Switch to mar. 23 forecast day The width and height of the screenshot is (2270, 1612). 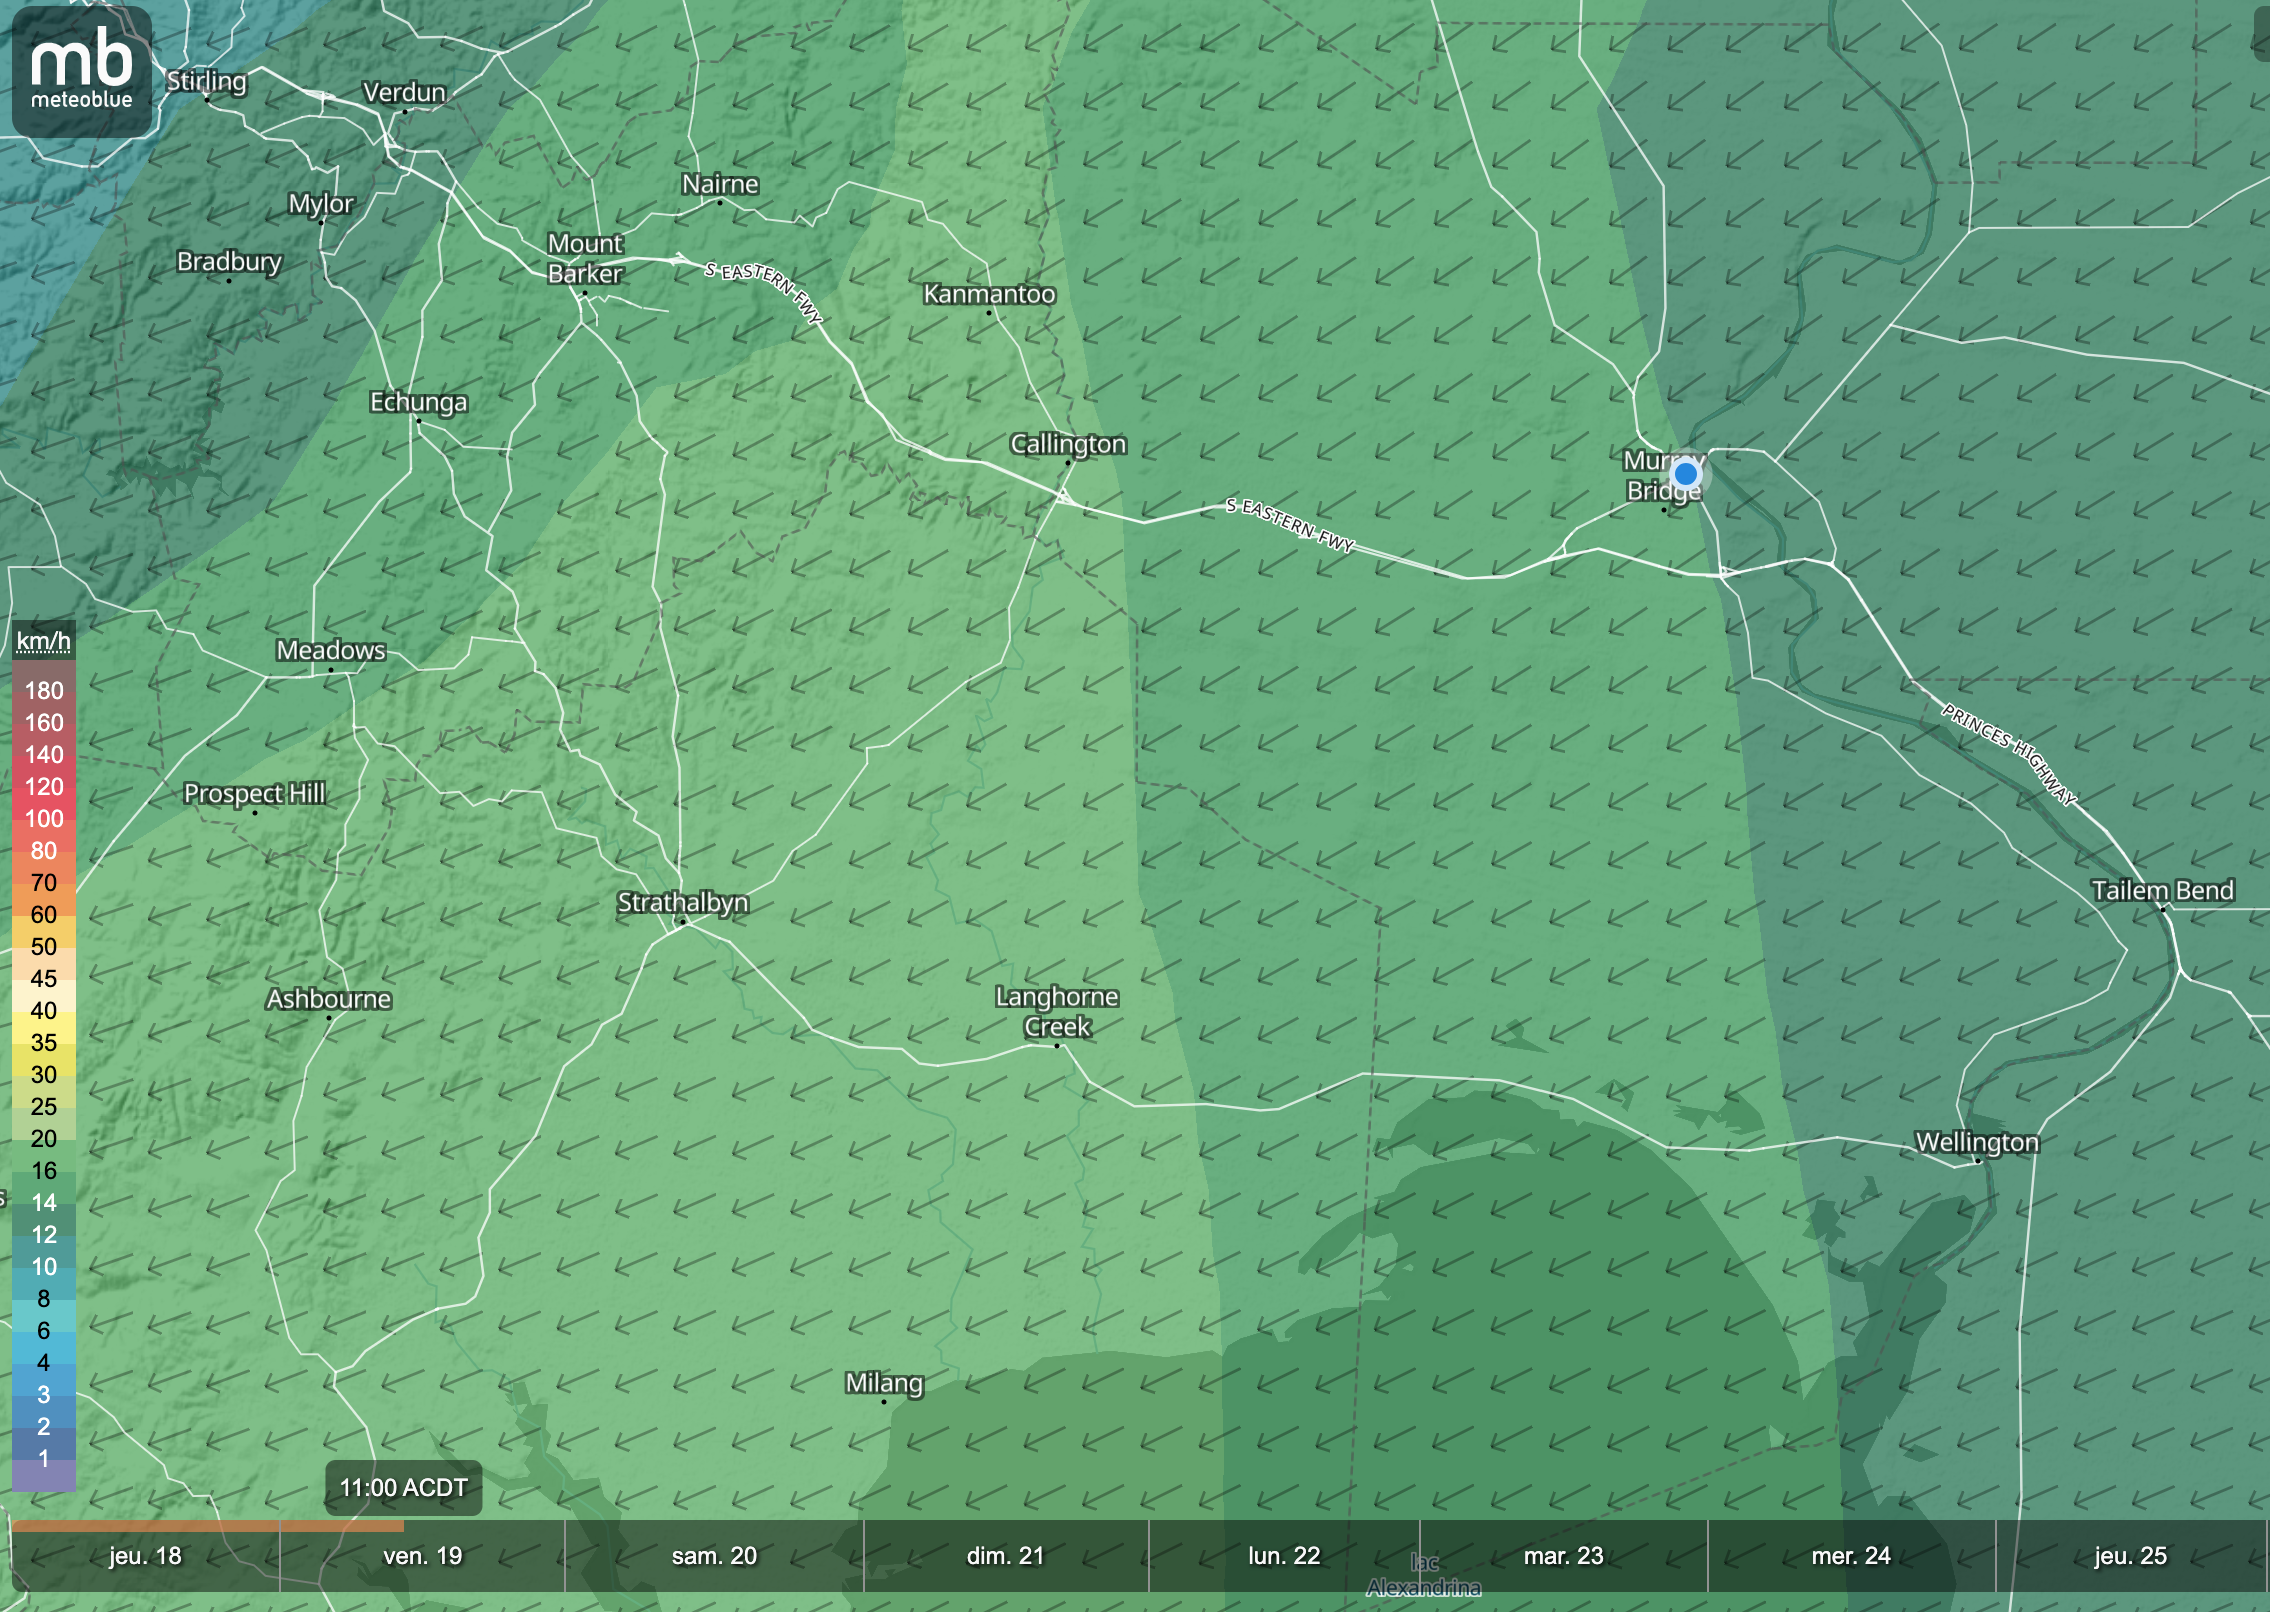click(x=1563, y=1556)
